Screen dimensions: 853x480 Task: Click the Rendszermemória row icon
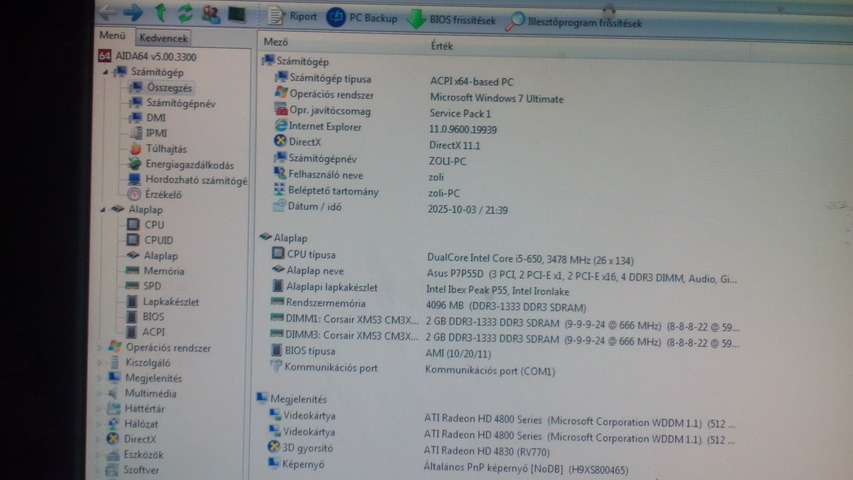tap(277, 301)
